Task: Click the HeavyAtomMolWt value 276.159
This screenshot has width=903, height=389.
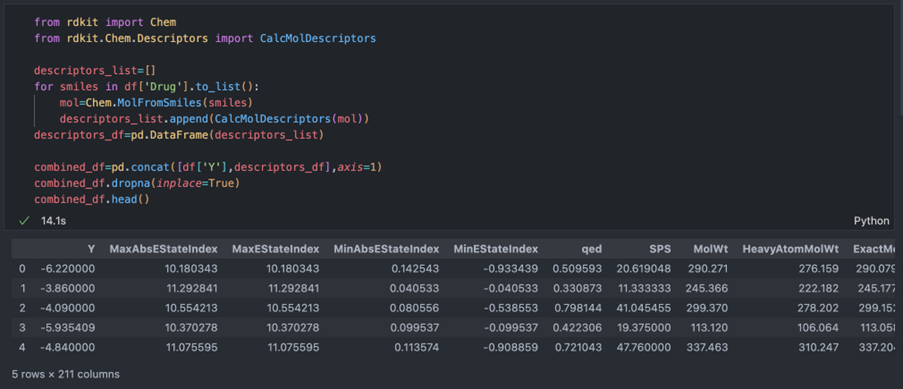Action: (x=818, y=269)
